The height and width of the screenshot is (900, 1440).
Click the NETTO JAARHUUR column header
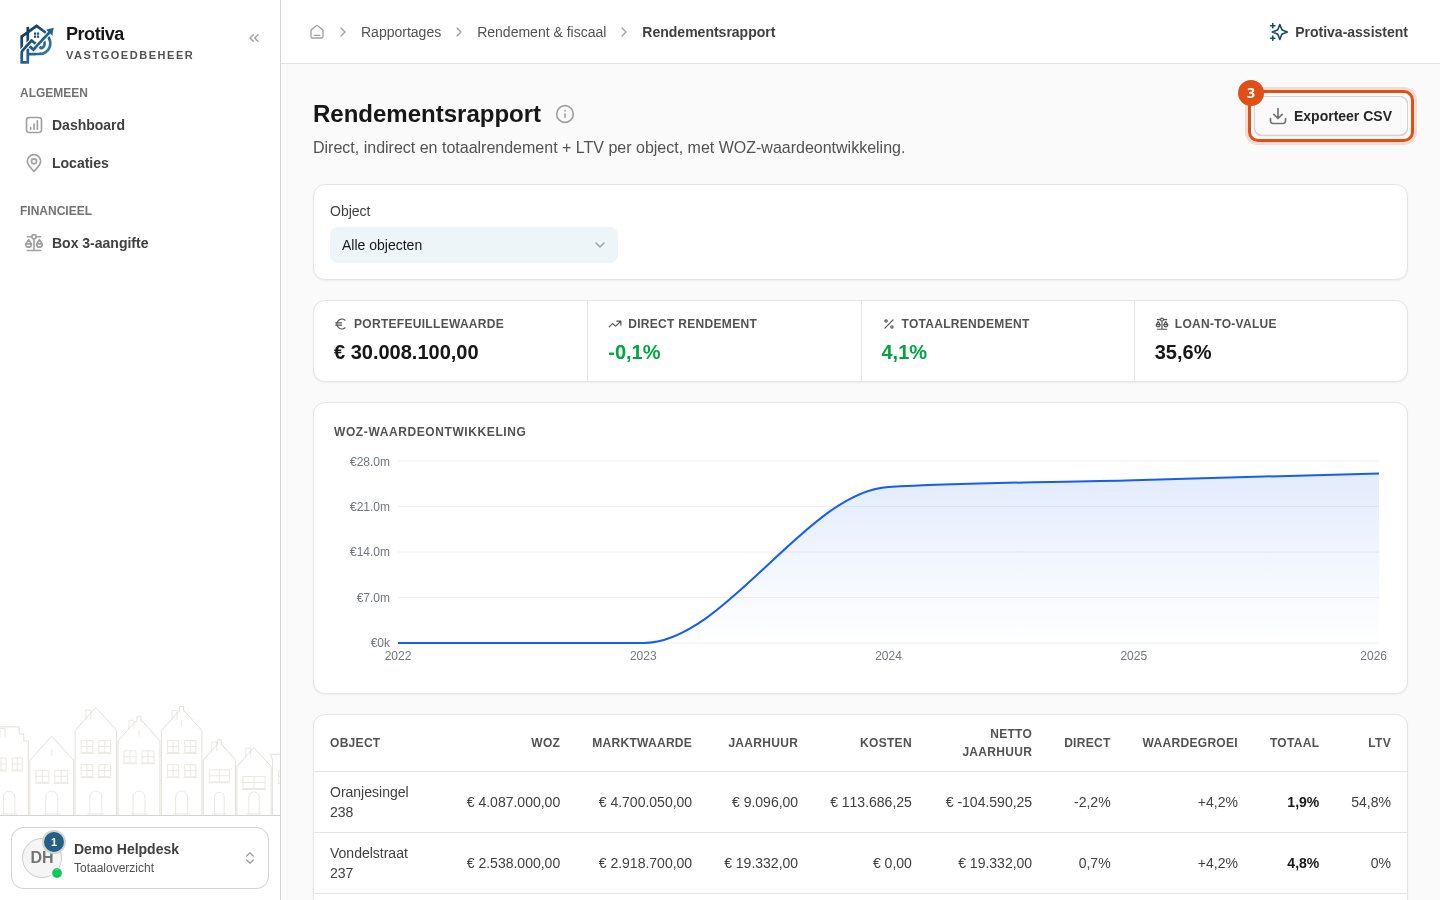997,743
